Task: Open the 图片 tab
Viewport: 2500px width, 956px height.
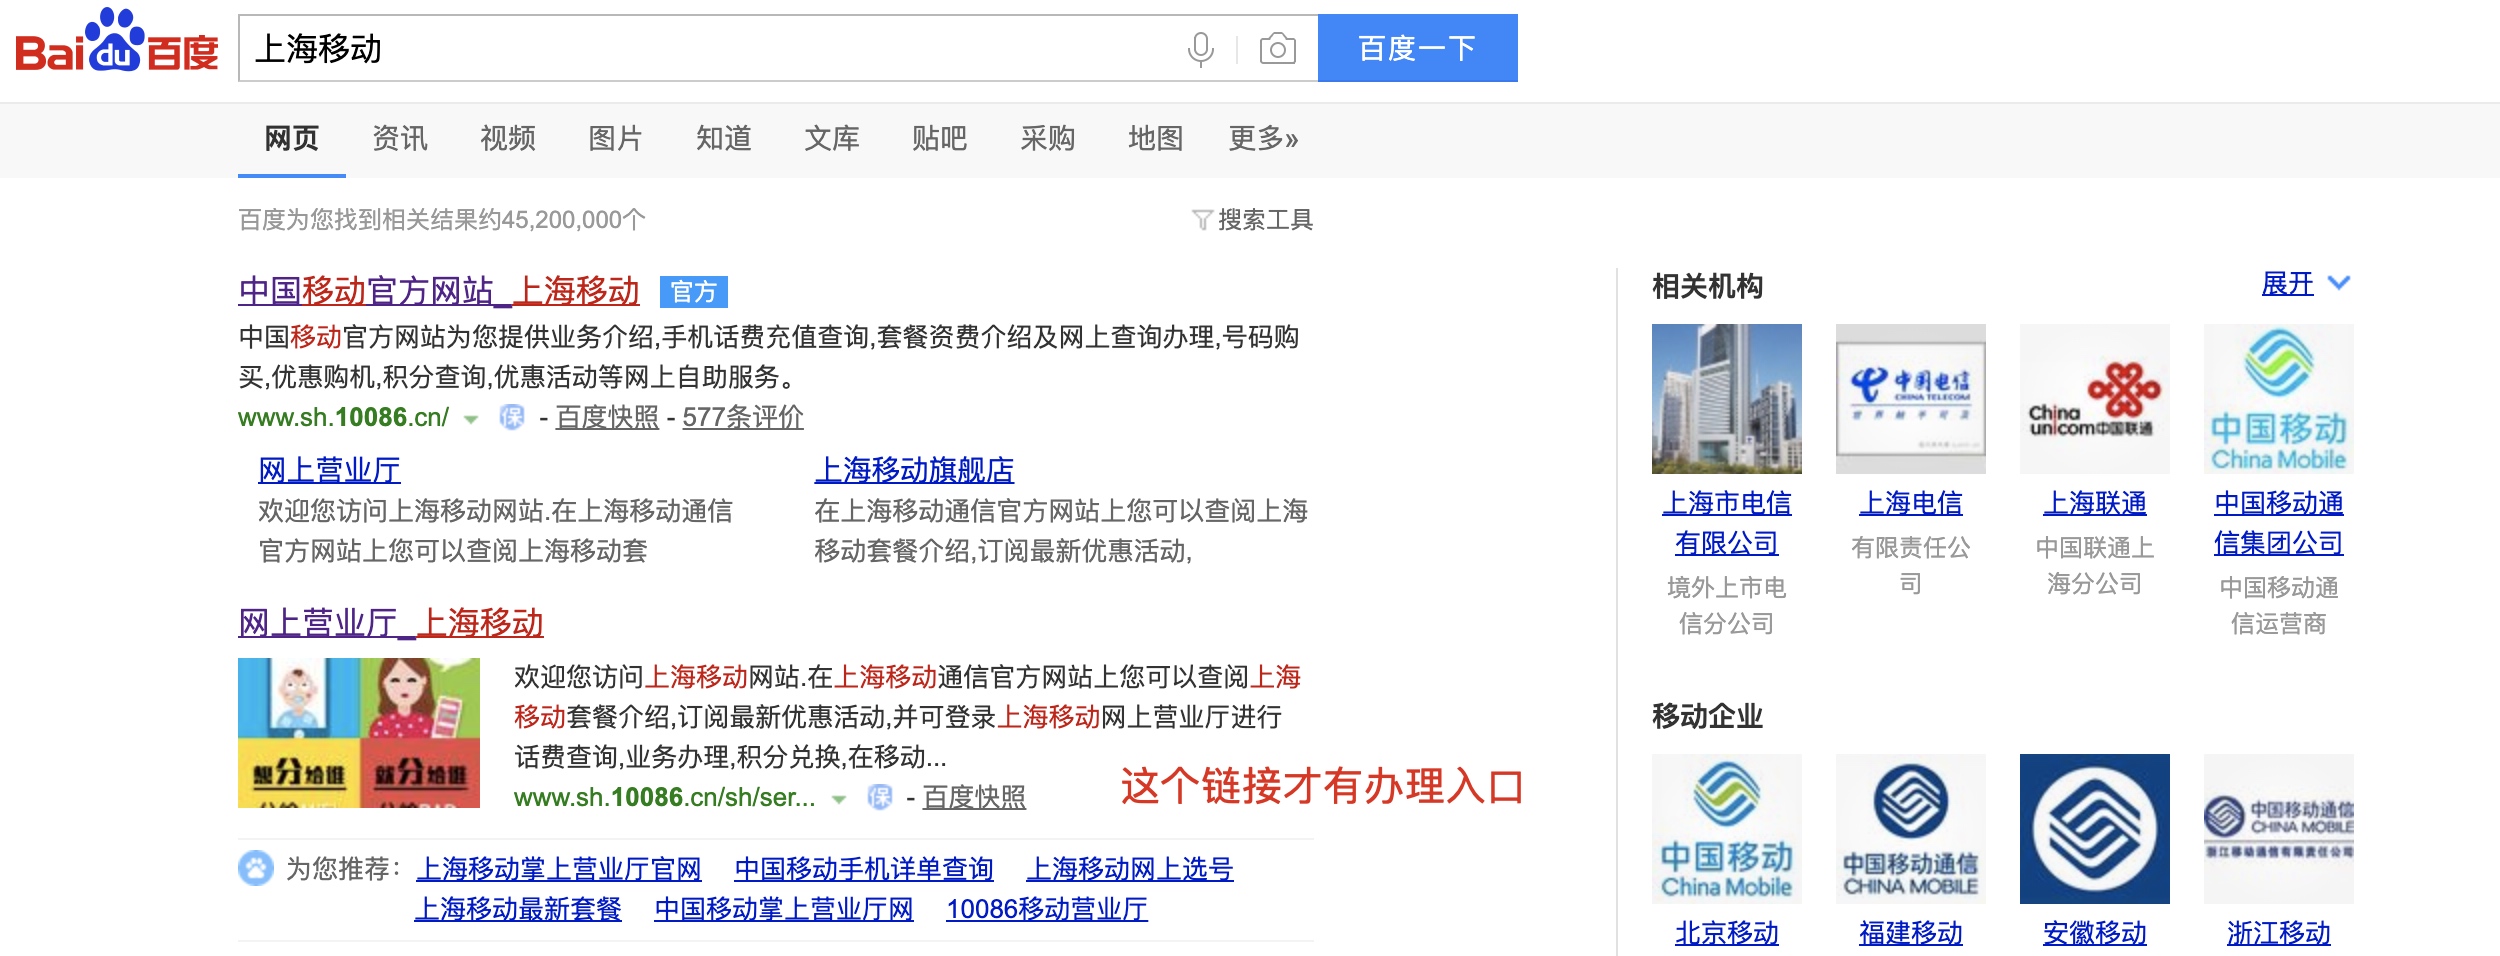Action: (x=615, y=138)
